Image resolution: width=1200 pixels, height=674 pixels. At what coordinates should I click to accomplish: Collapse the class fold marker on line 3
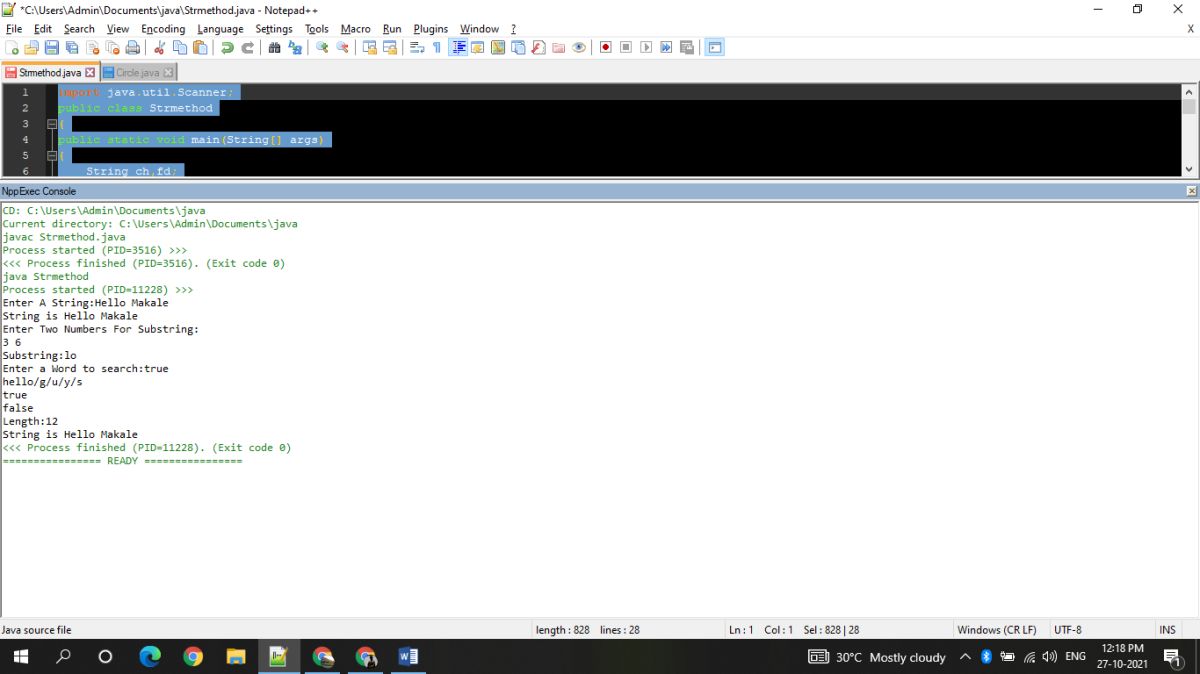coord(52,124)
